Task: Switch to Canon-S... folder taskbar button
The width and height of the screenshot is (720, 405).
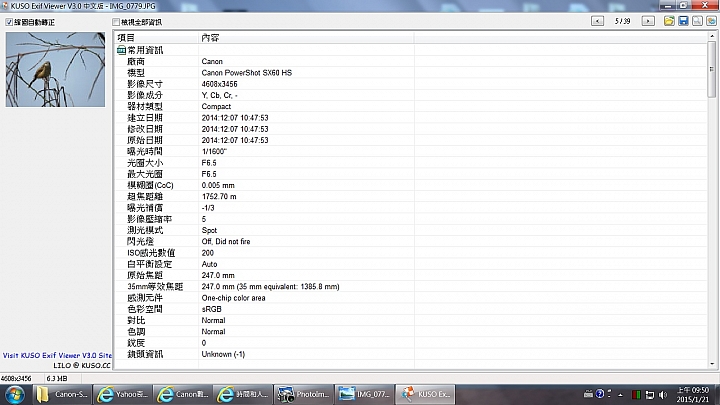Action: 62,394
